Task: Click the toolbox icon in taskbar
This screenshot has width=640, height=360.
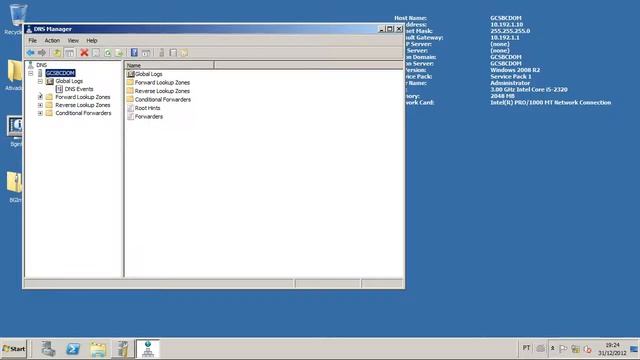Action: tap(122, 349)
